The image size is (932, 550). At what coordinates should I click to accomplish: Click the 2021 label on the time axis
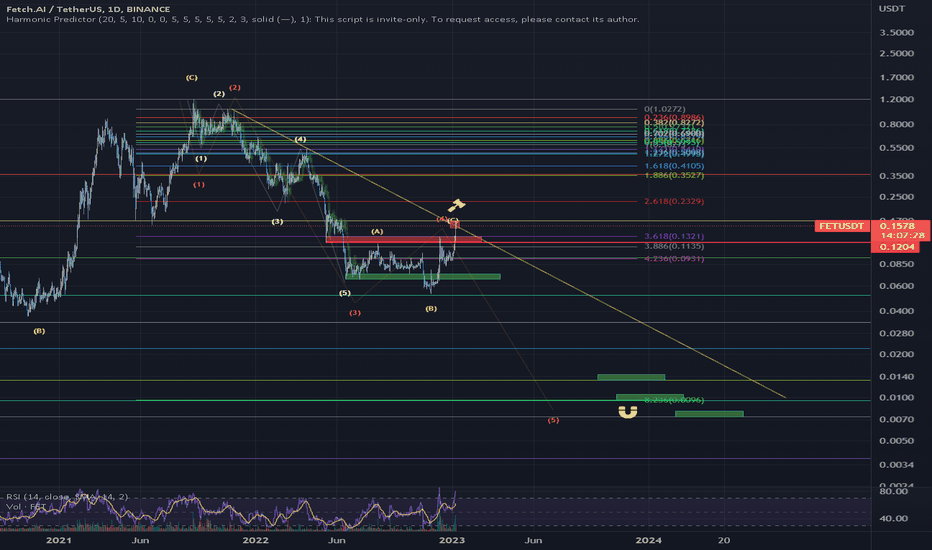point(59,540)
